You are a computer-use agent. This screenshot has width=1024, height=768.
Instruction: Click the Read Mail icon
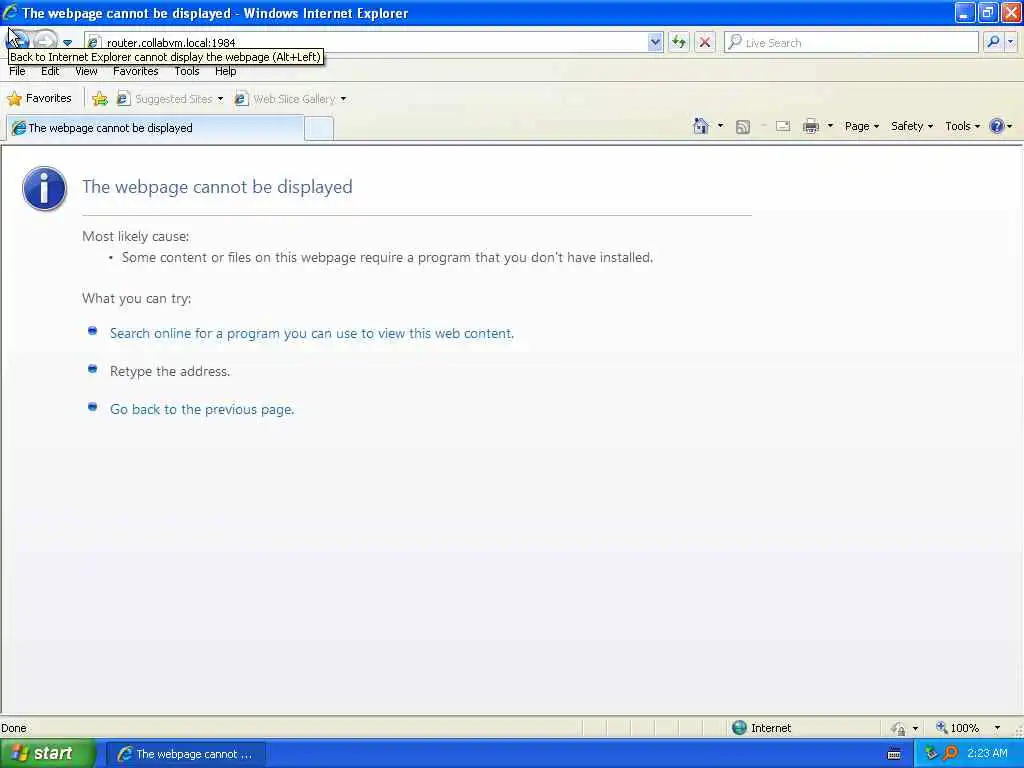tap(783, 127)
